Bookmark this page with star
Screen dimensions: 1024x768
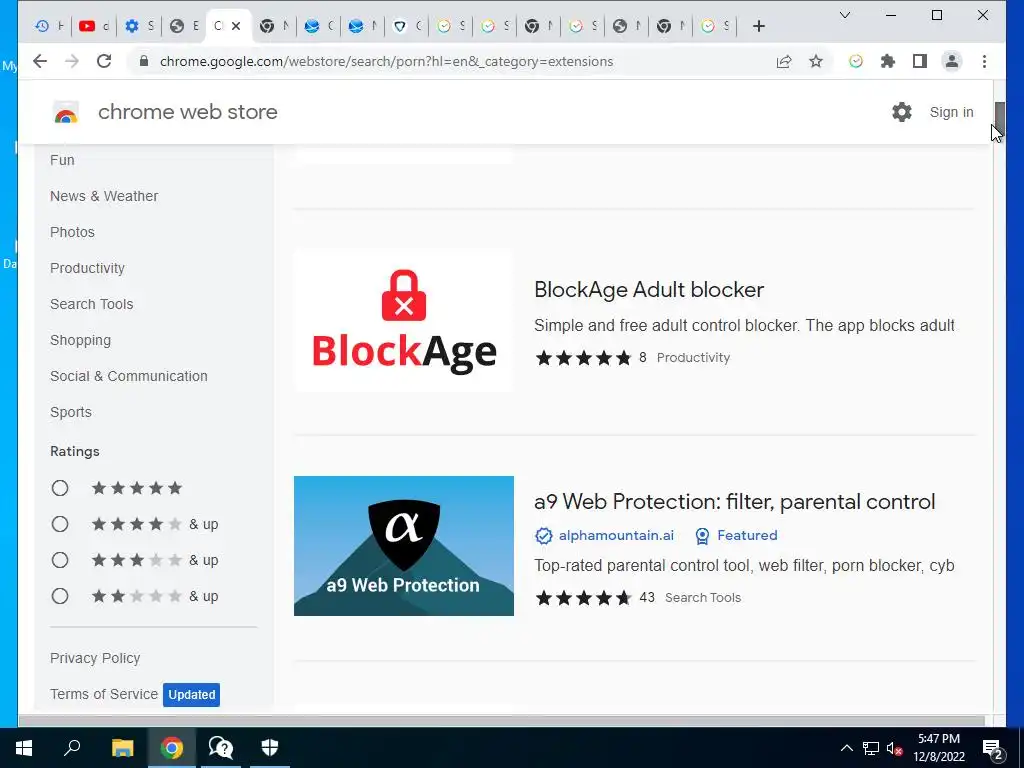point(816,61)
